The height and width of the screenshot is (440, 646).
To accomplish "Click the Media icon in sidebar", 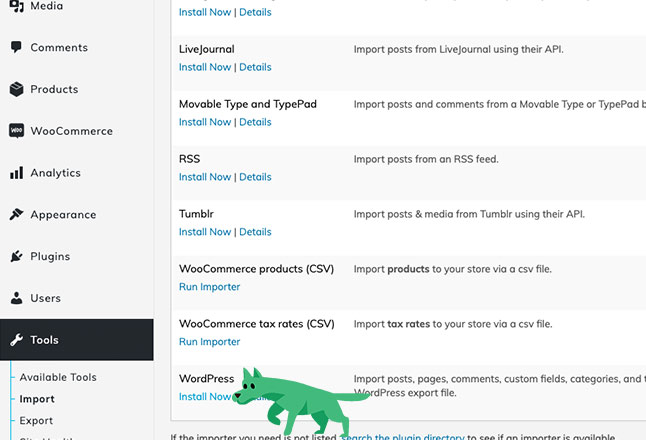I will 16,6.
